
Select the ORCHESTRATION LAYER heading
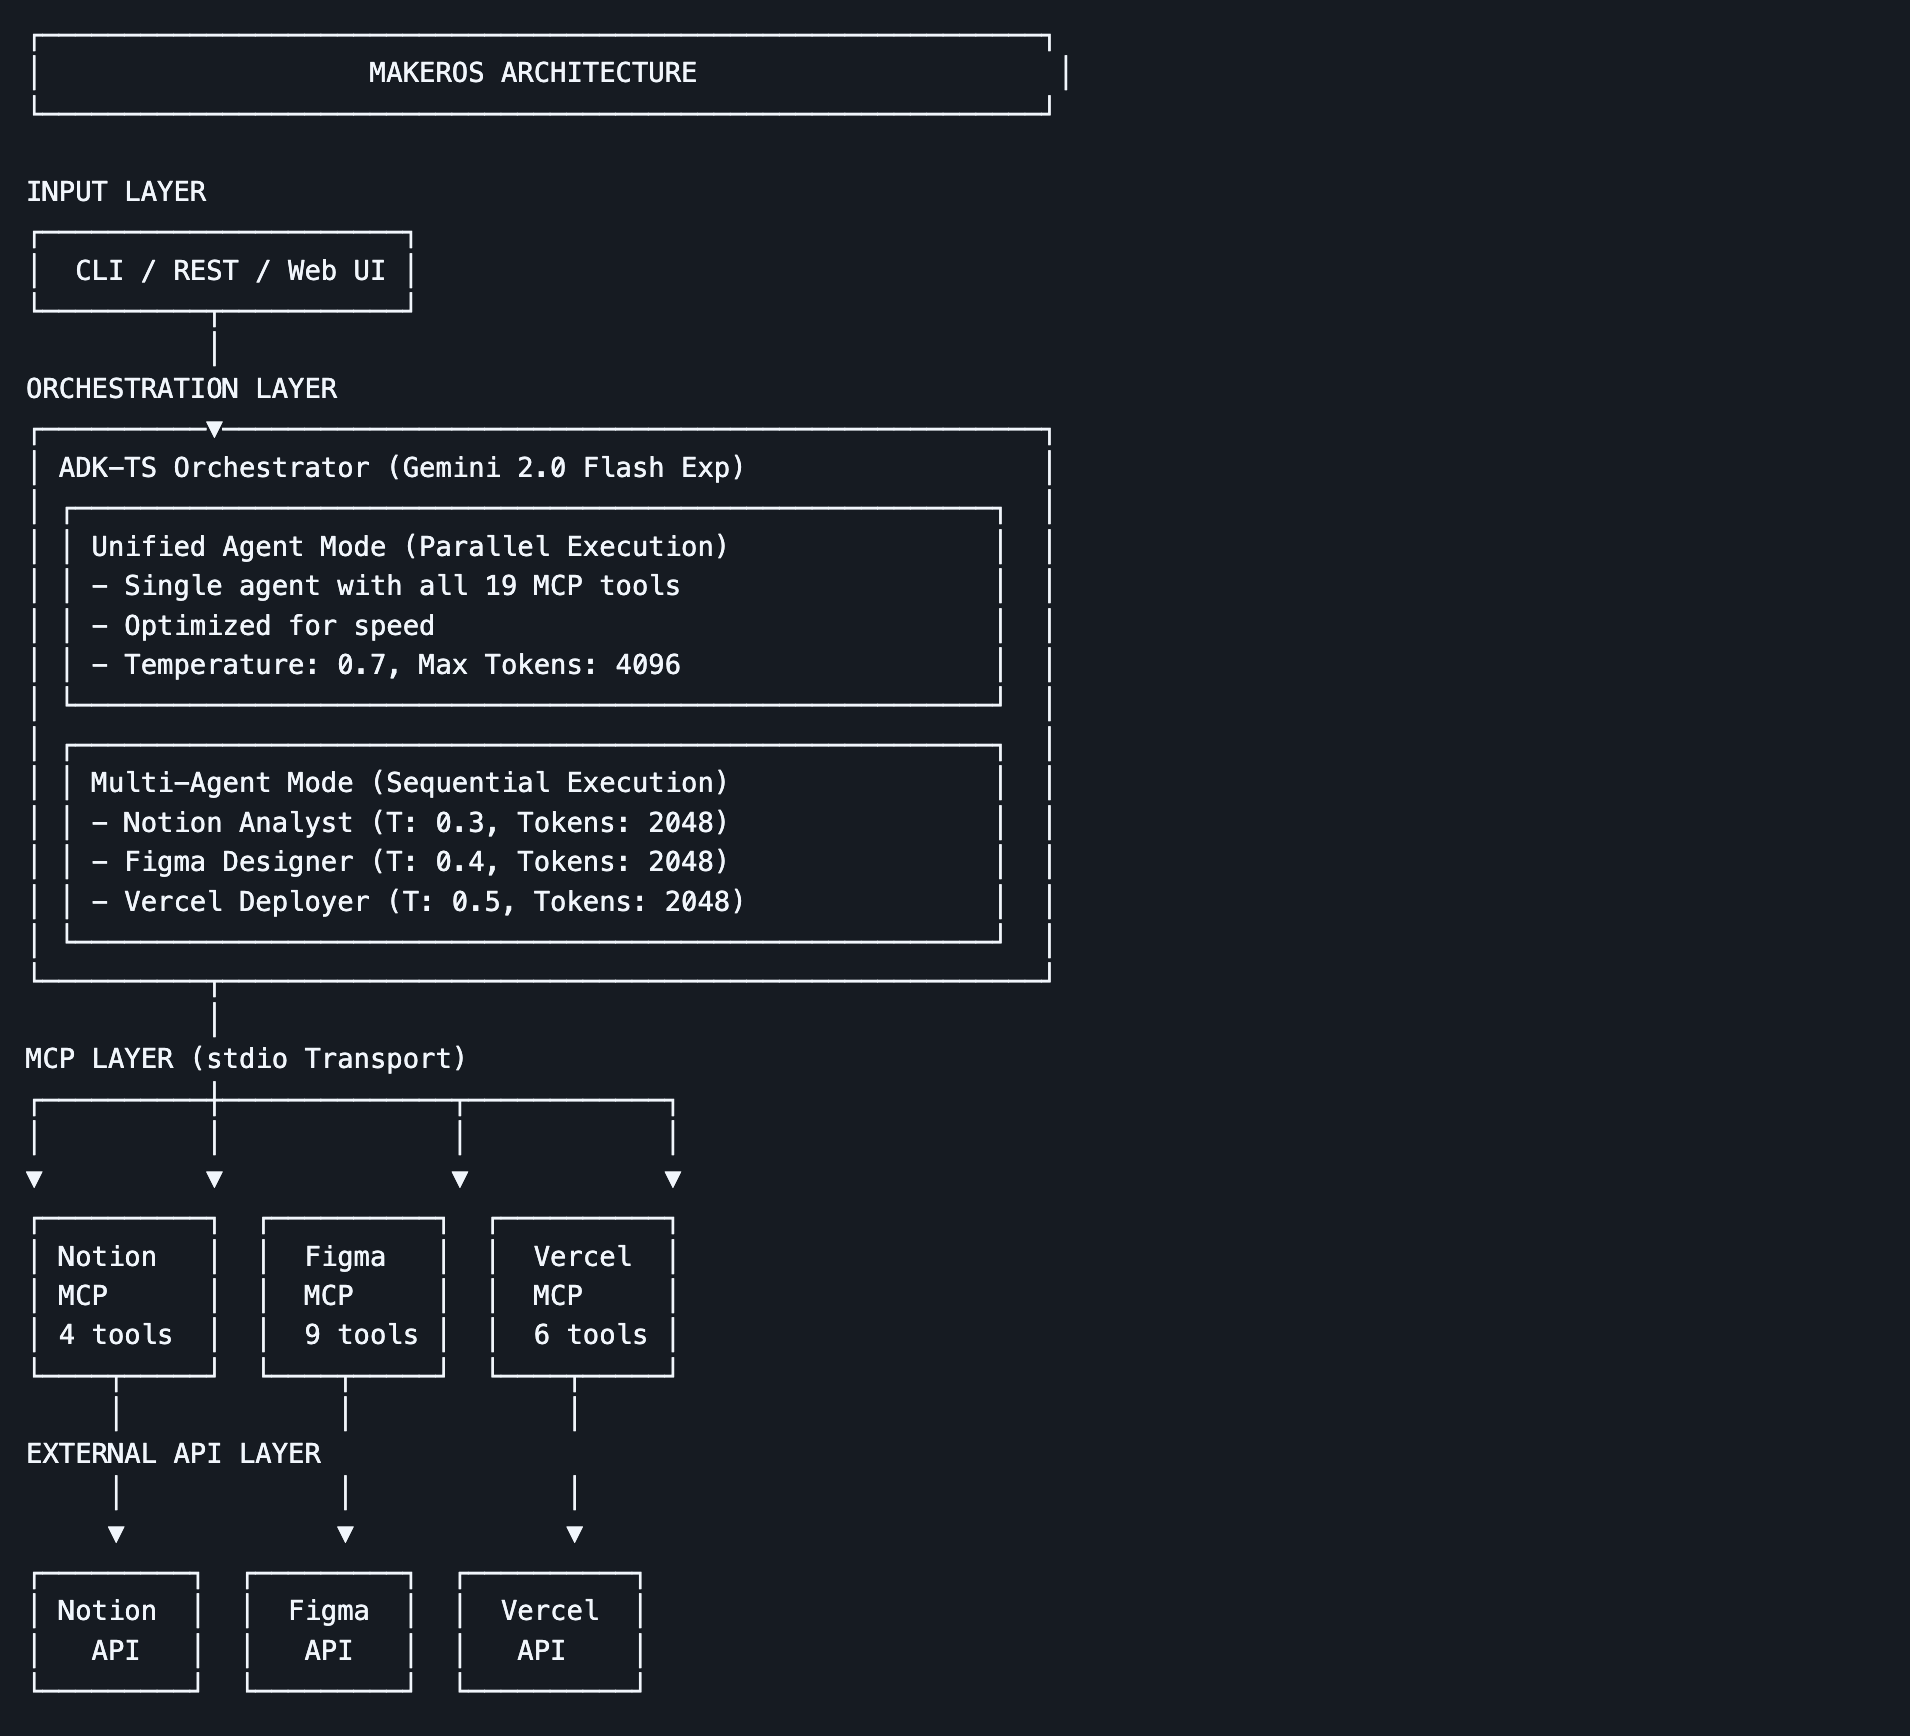coord(181,388)
